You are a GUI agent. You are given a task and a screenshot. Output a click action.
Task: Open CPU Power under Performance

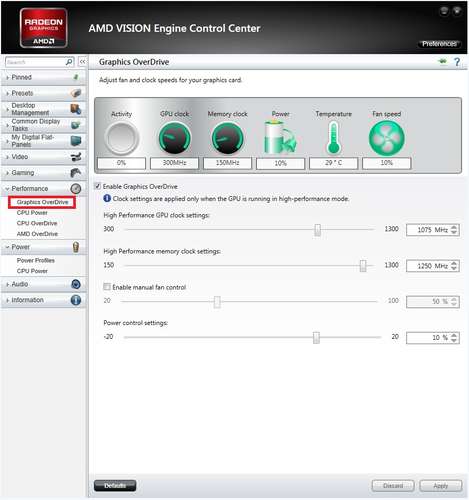point(32,213)
